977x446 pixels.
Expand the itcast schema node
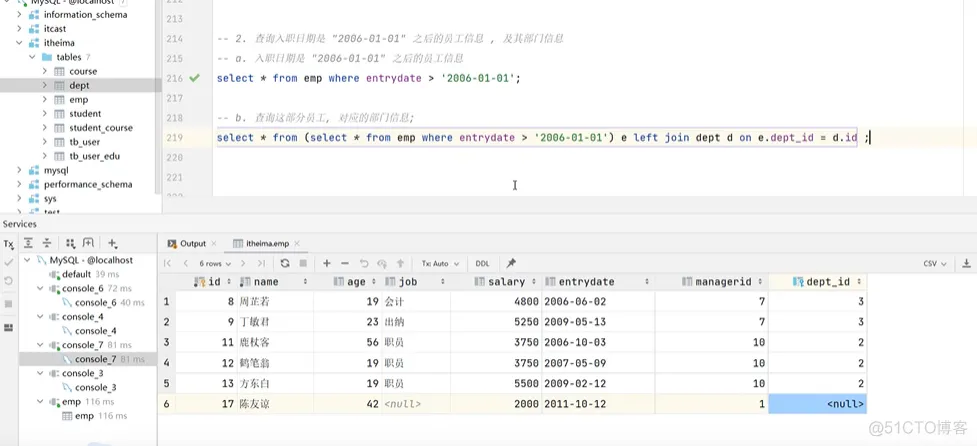point(19,29)
